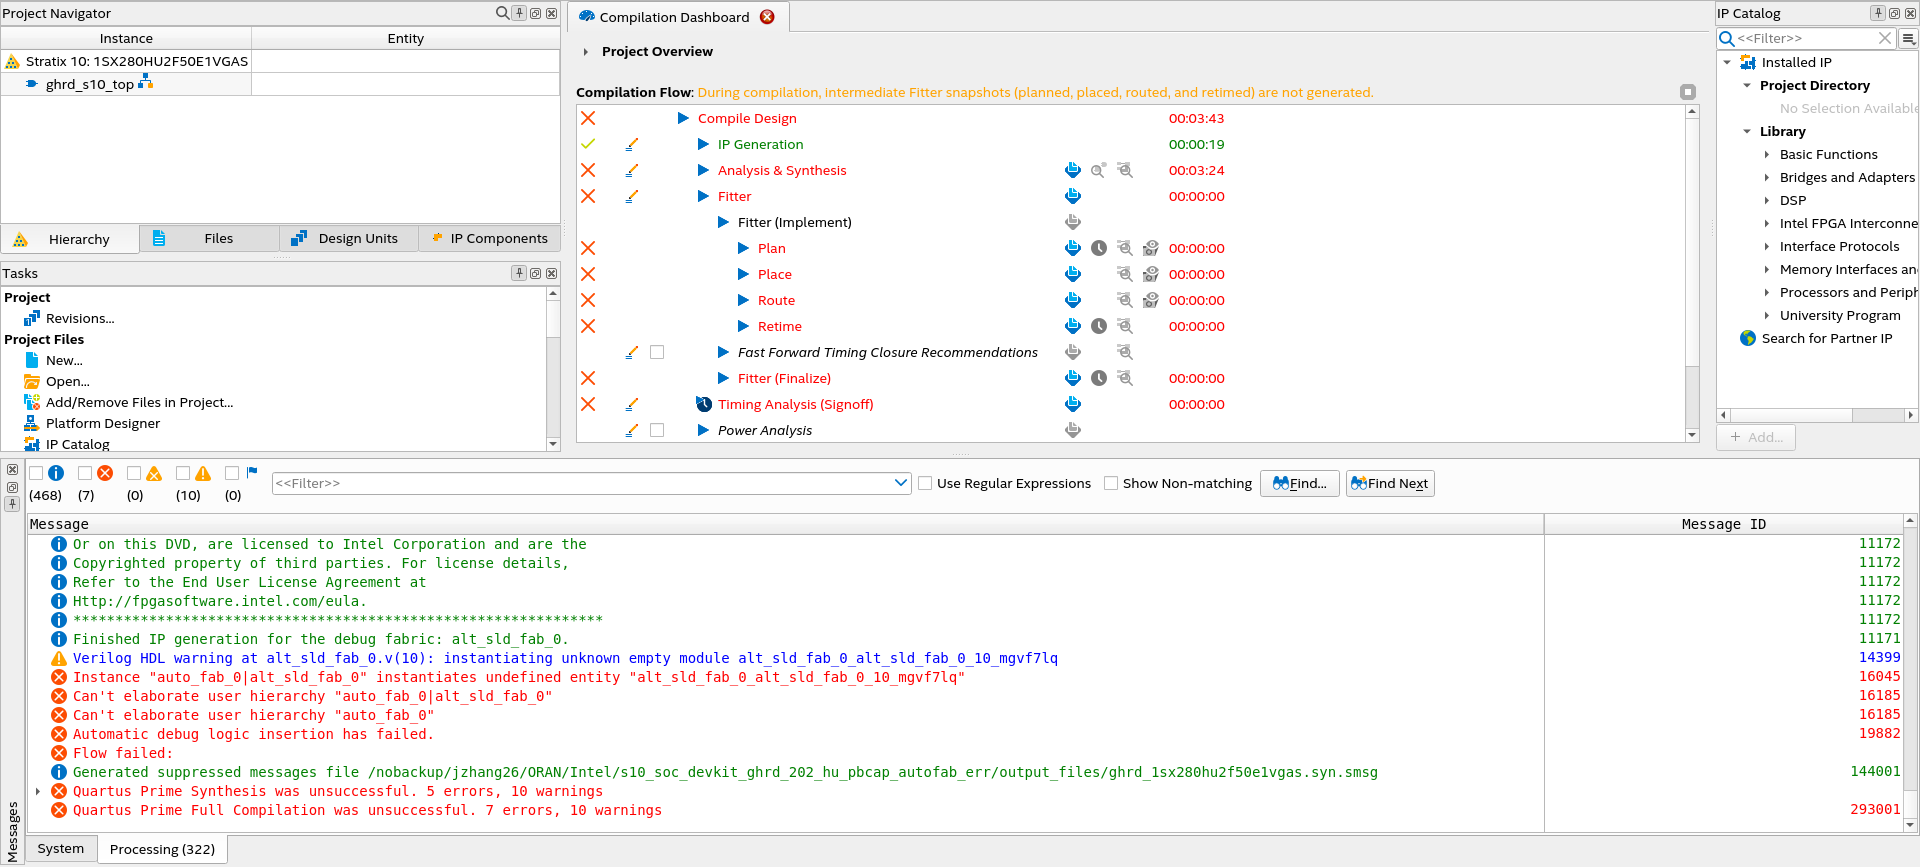Open IP Catalog options menu icon
The height and width of the screenshot is (867, 1920).
(1909, 38)
